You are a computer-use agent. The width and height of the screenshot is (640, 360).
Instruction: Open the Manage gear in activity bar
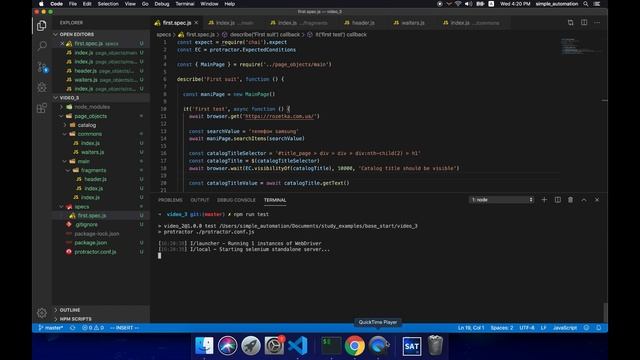(x=42, y=313)
